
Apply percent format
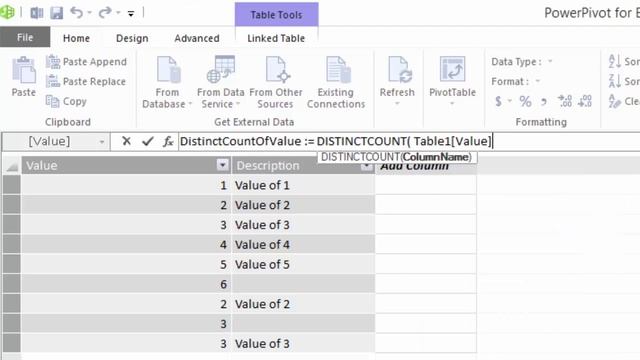(525, 101)
